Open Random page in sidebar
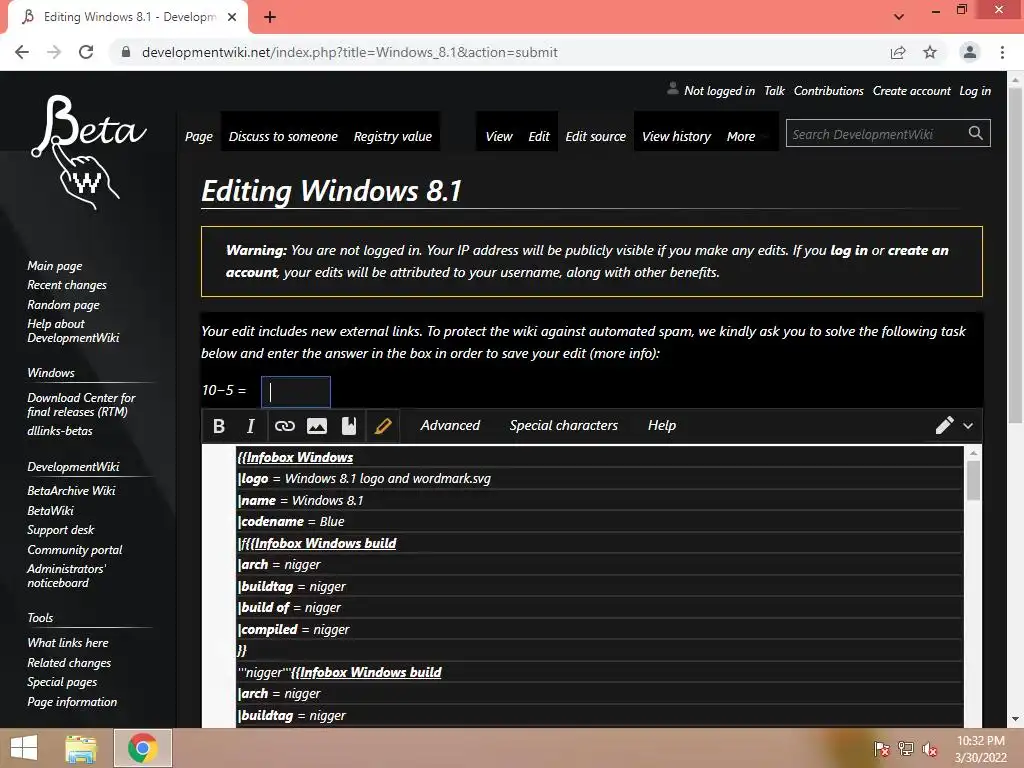This screenshot has width=1024, height=768. [x=63, y=305]
